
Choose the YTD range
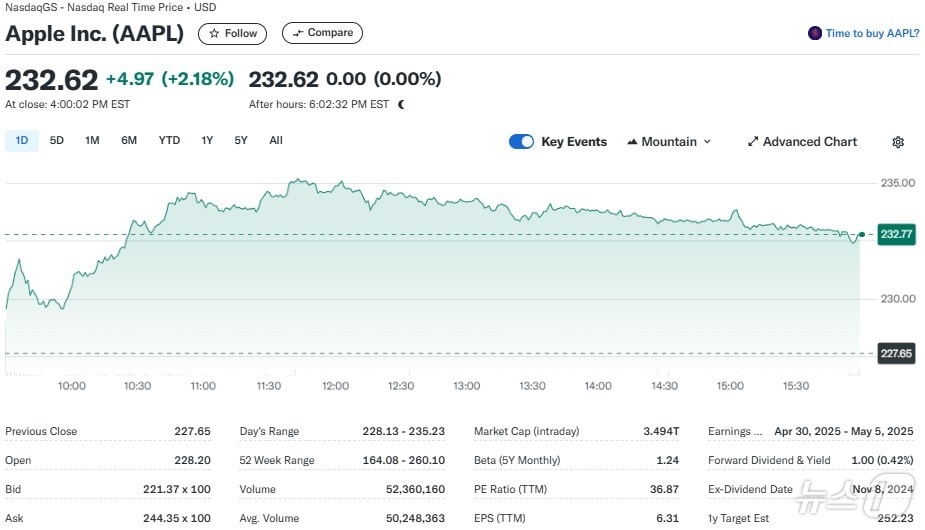(169, 141)
